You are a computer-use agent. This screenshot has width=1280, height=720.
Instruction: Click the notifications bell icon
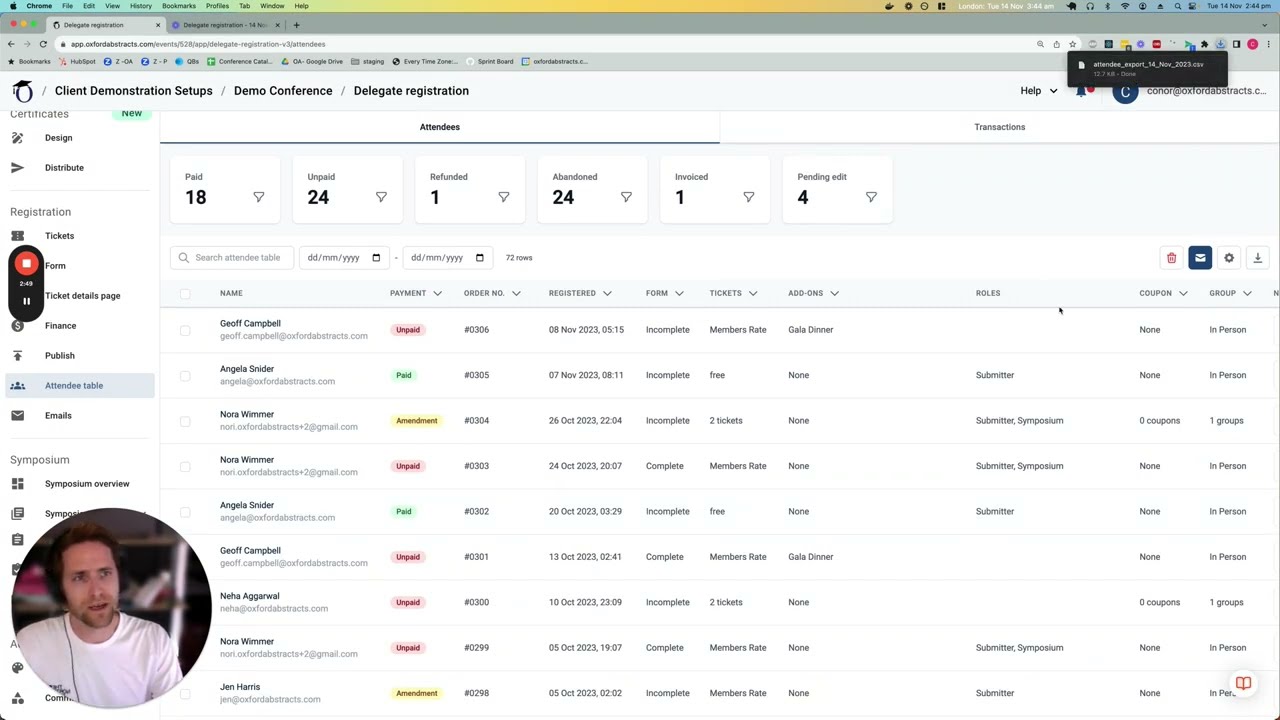(1081, 91)
